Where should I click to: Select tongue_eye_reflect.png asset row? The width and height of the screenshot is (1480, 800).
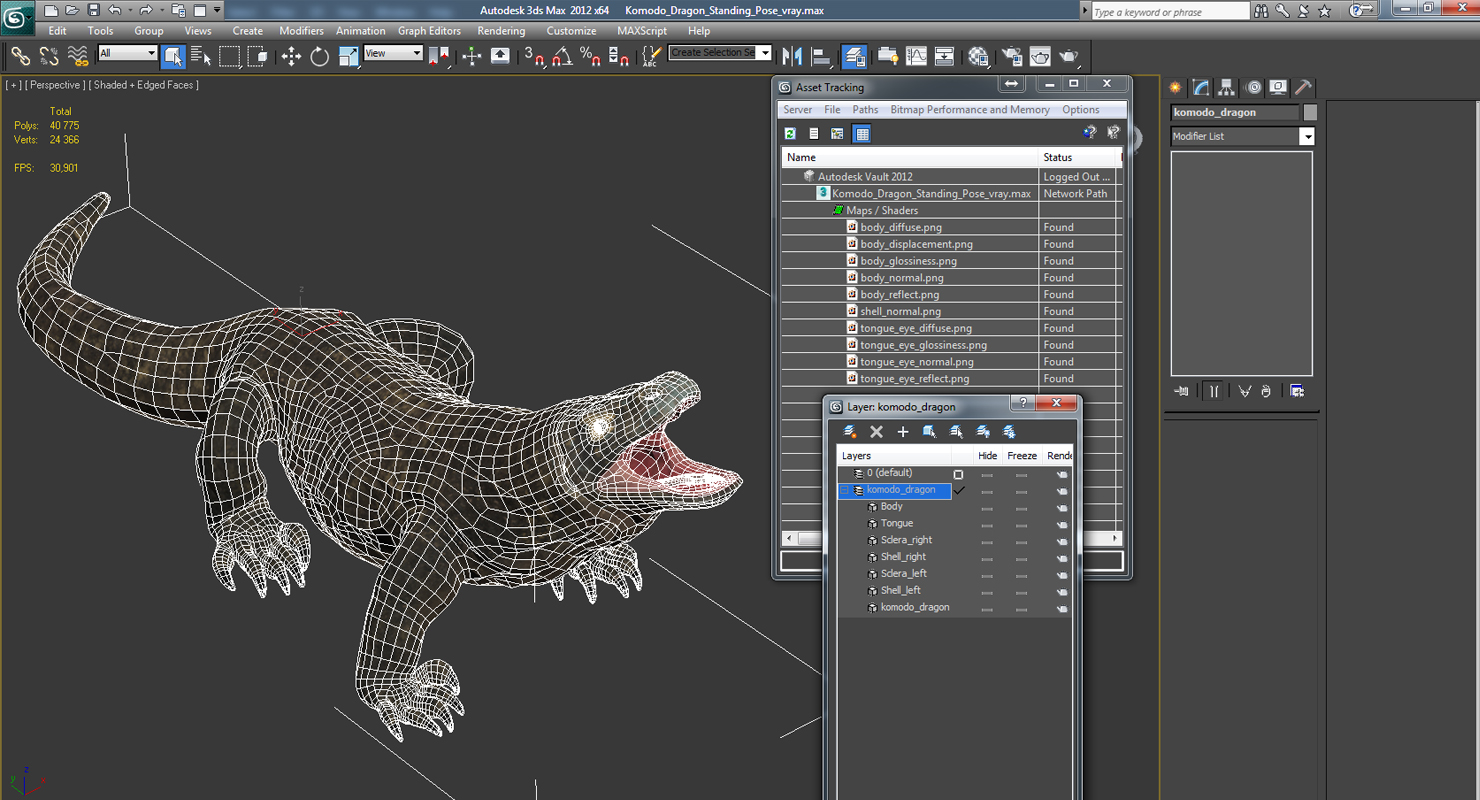click(914, 379)
